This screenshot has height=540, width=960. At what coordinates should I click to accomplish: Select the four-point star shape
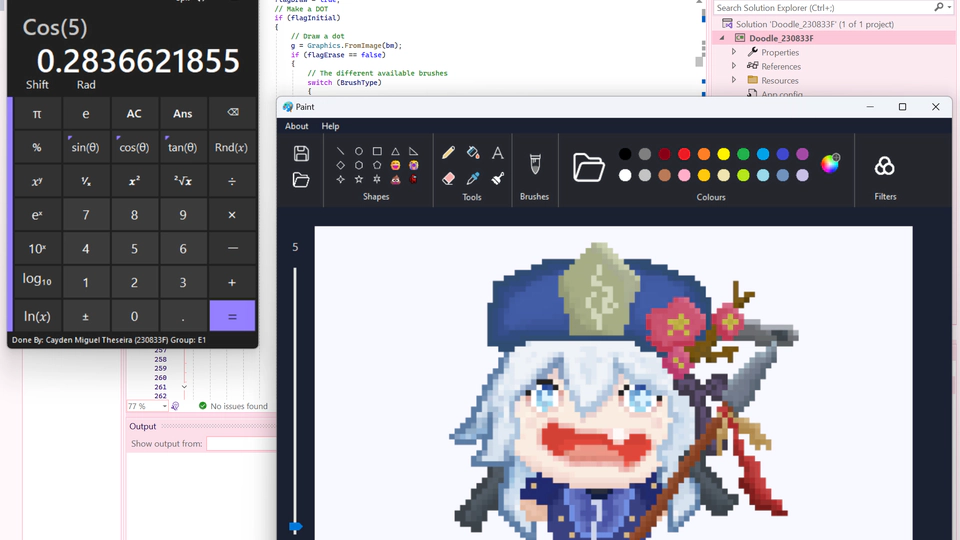(340, 179)
